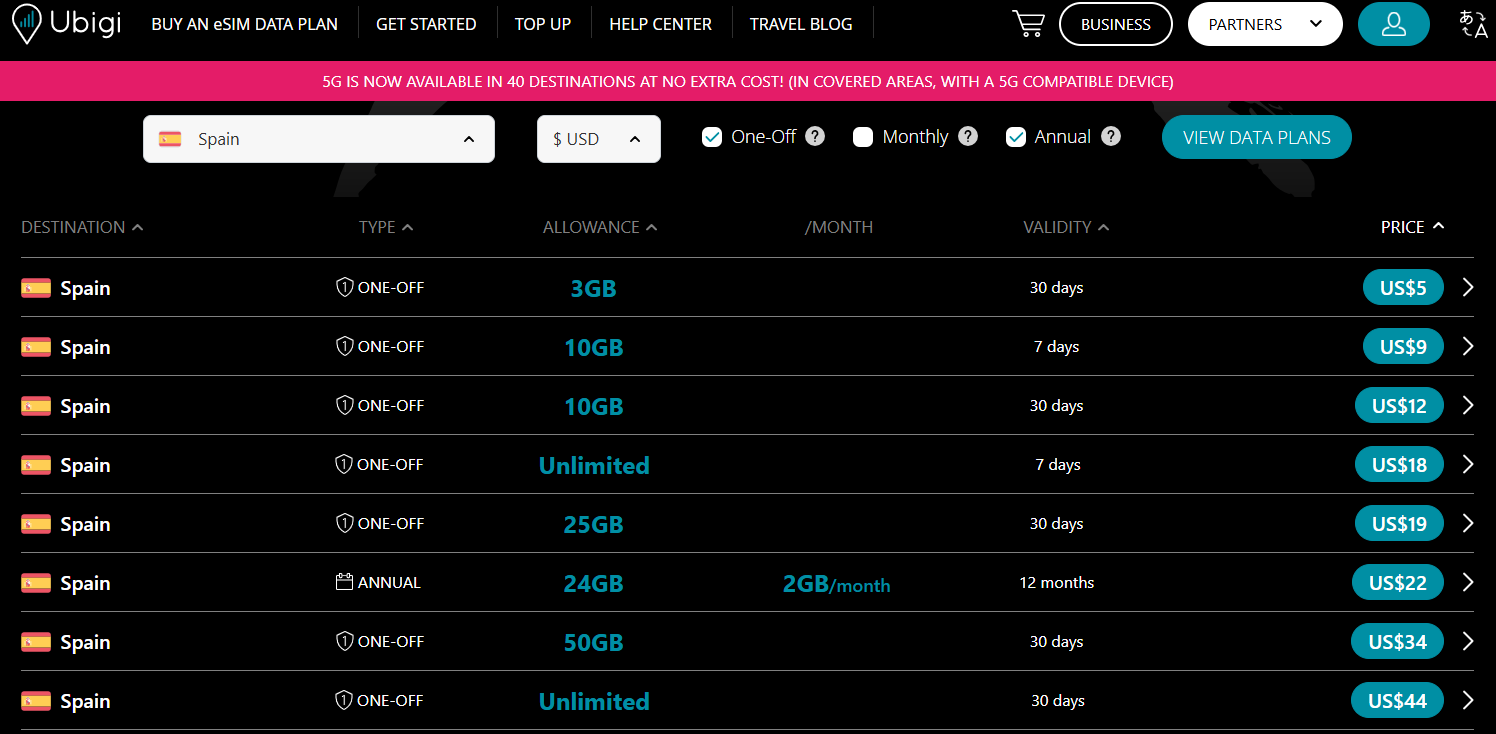The image size is (1496, 734).
Task: Click the ANNUAL type label
Action: coord(389,583)
